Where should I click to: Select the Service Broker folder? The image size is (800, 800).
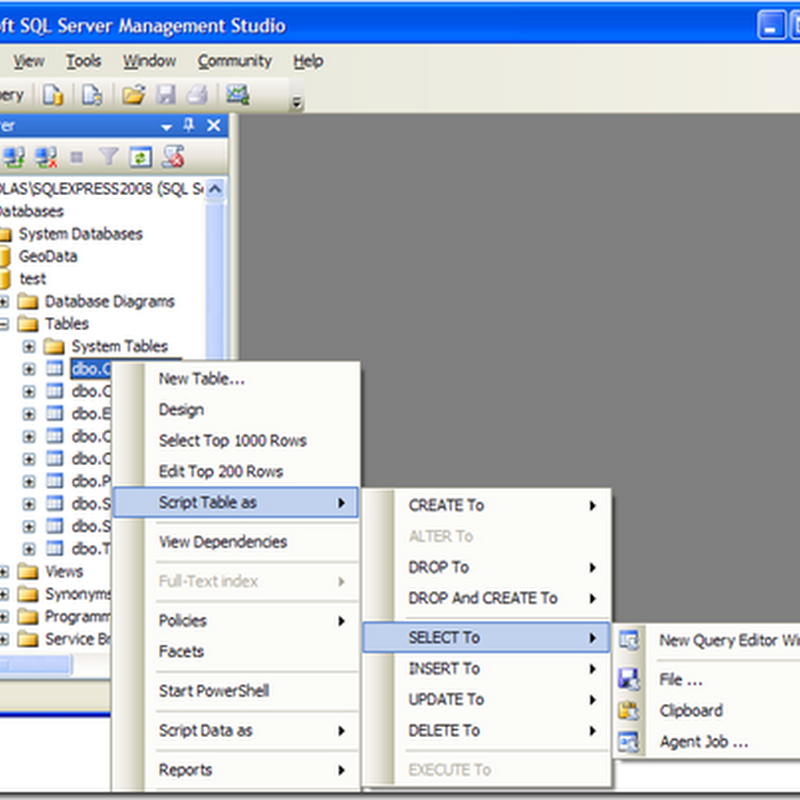click(78, 639)
